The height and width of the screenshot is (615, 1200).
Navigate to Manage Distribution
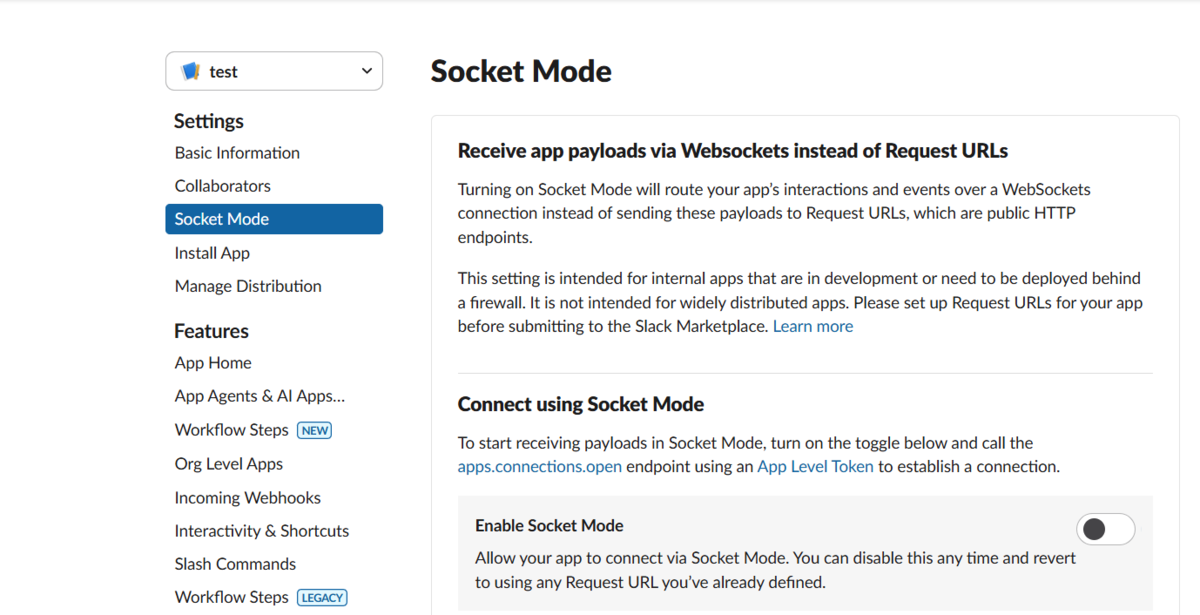[248, 286]
